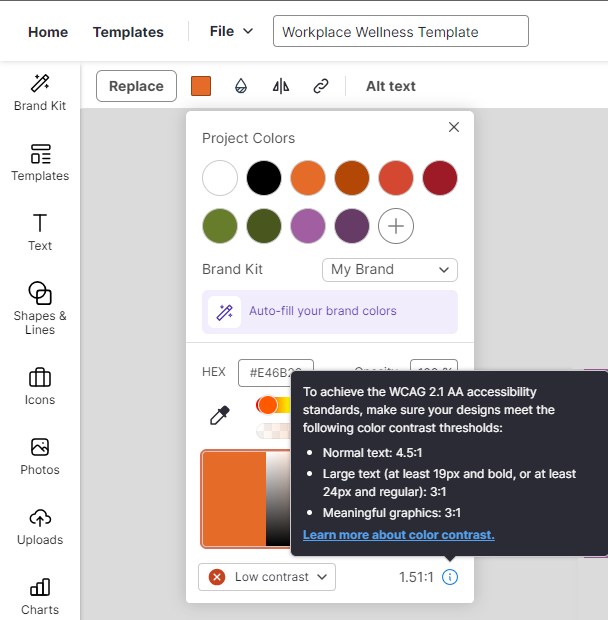Open the File menu dropdown
The width and height of the screenshot is (608, 620).
(231, 31)
